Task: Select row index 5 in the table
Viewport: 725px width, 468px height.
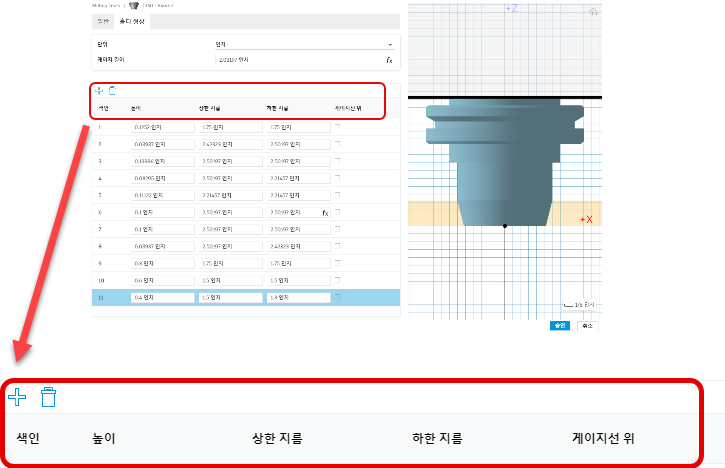Action: click(100, 196)
